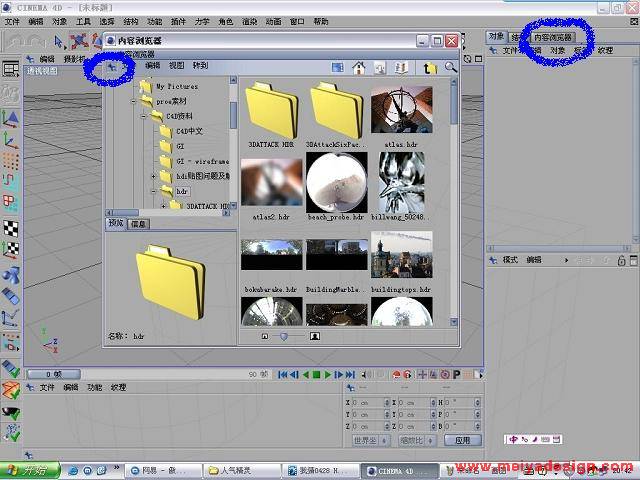640x480 pixels.
Task: Expand the 3DATTACK HDR tree subfolder
Action: [163, 206]
